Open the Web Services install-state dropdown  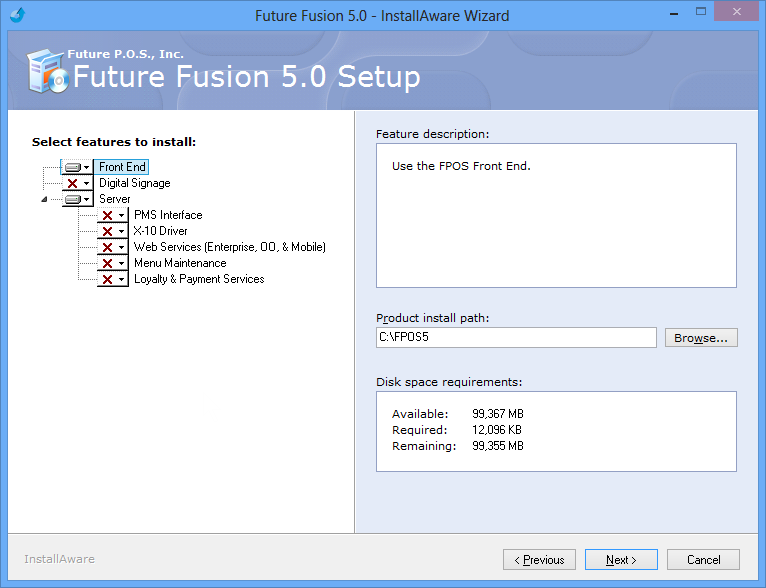(112, 247)
